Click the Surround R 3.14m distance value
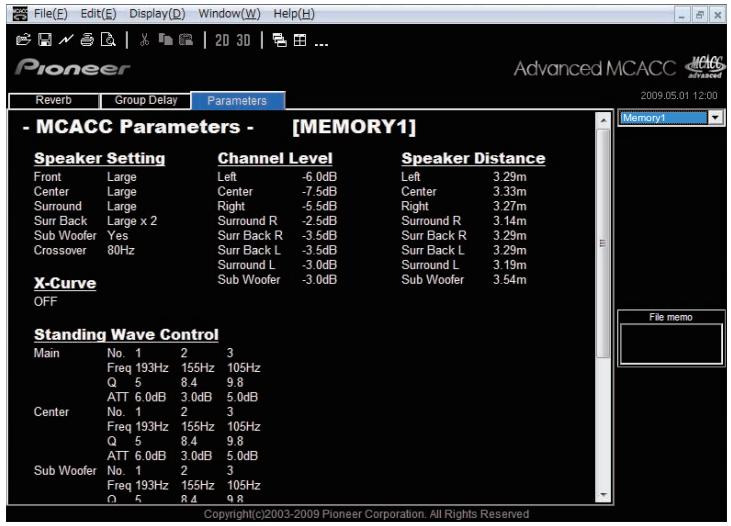Viewport: 731px width, 526px height. click(510, 221)
